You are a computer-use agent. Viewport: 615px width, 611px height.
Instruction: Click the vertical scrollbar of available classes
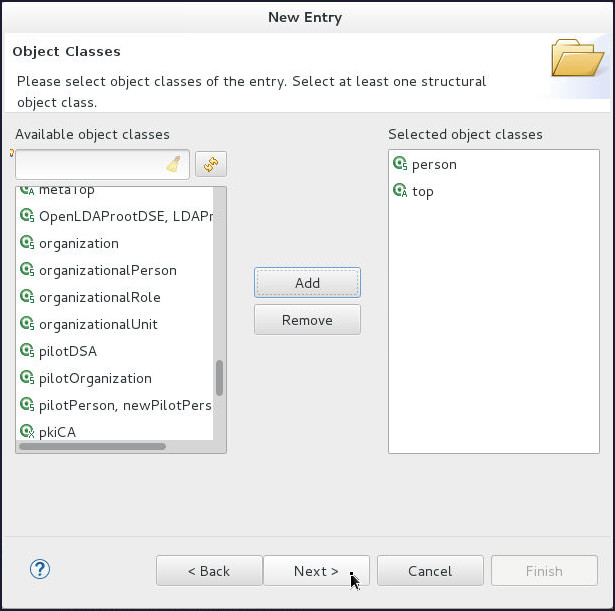point(219,377)
